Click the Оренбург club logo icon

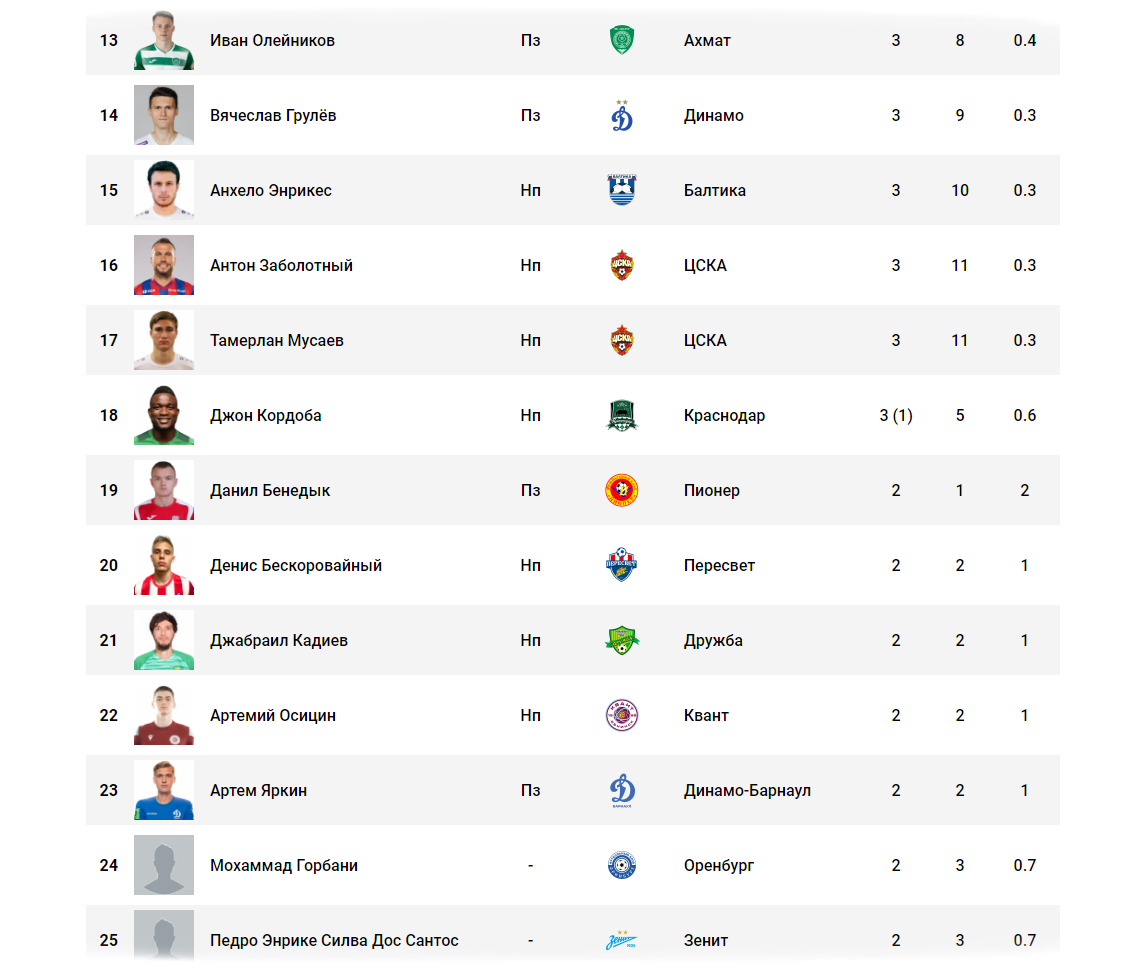621,865
